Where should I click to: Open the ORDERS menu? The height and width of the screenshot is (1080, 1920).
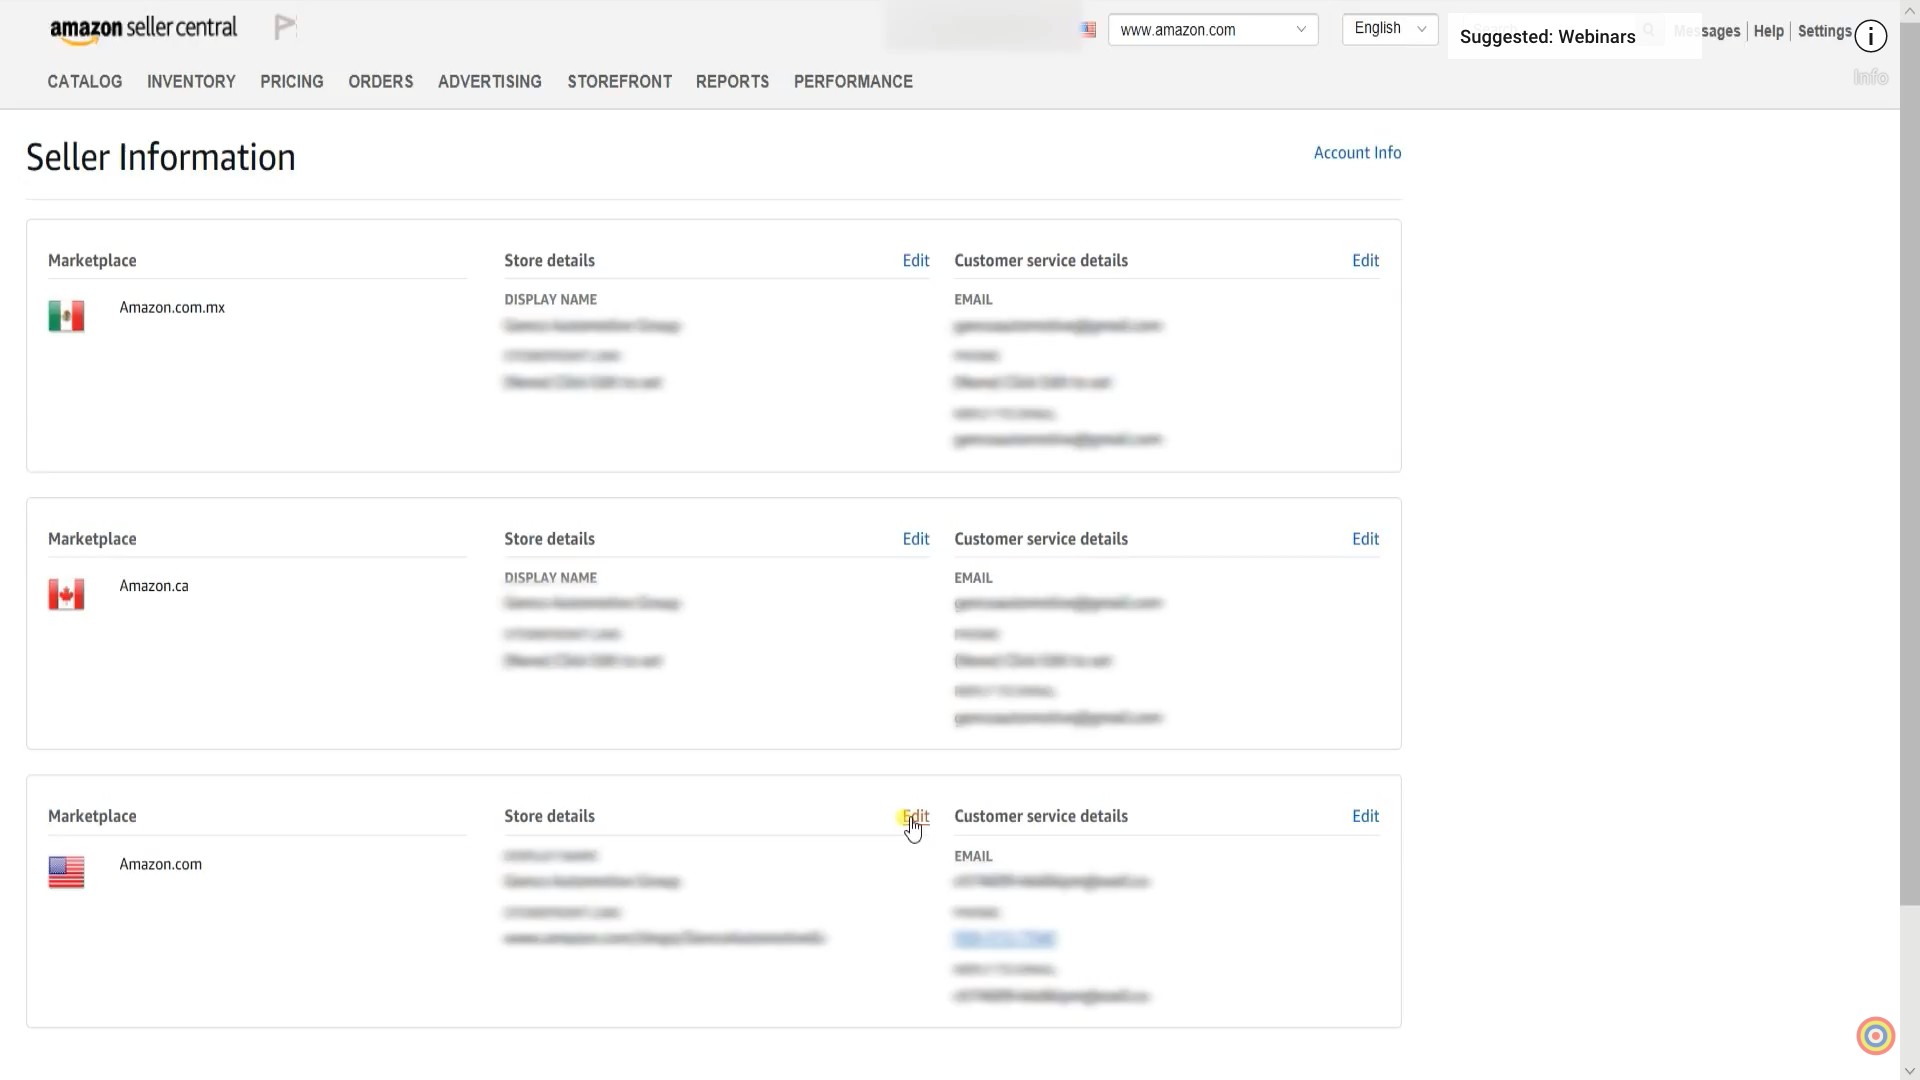pos(381,82)
